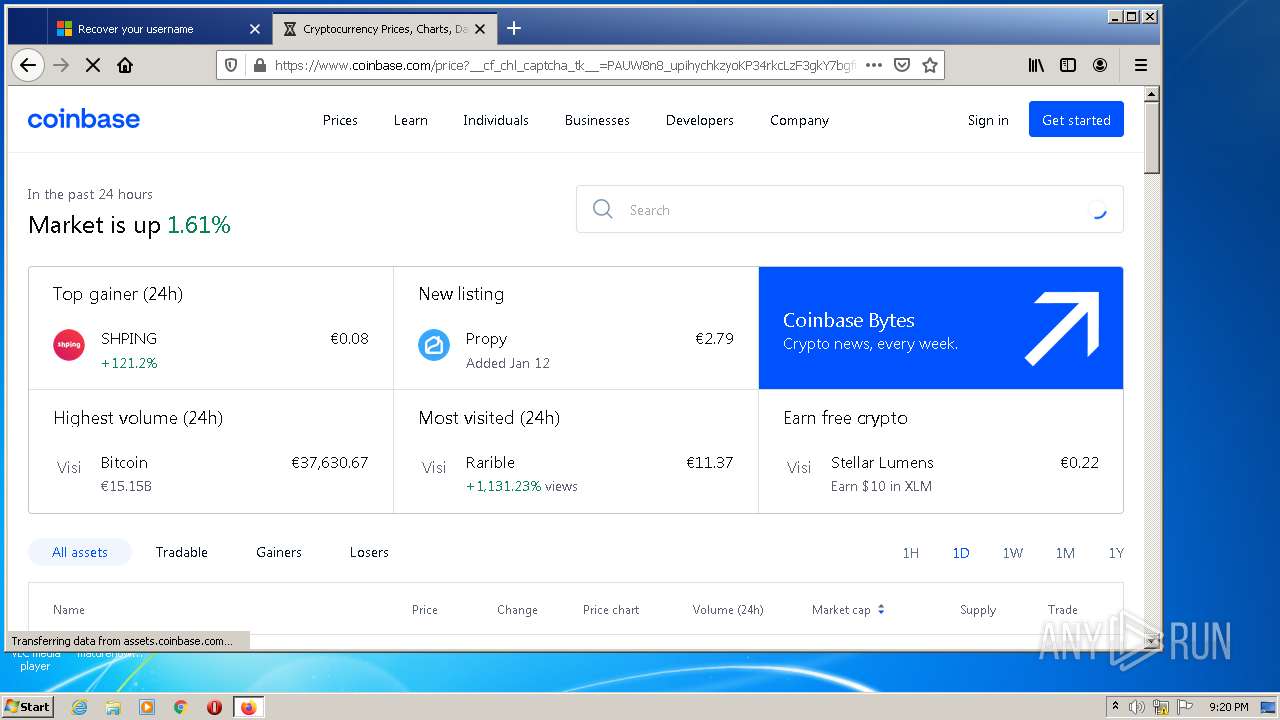Click the Propy coin logo
The width and height of the screenshot is (1280, 720).
pos(434,345)
